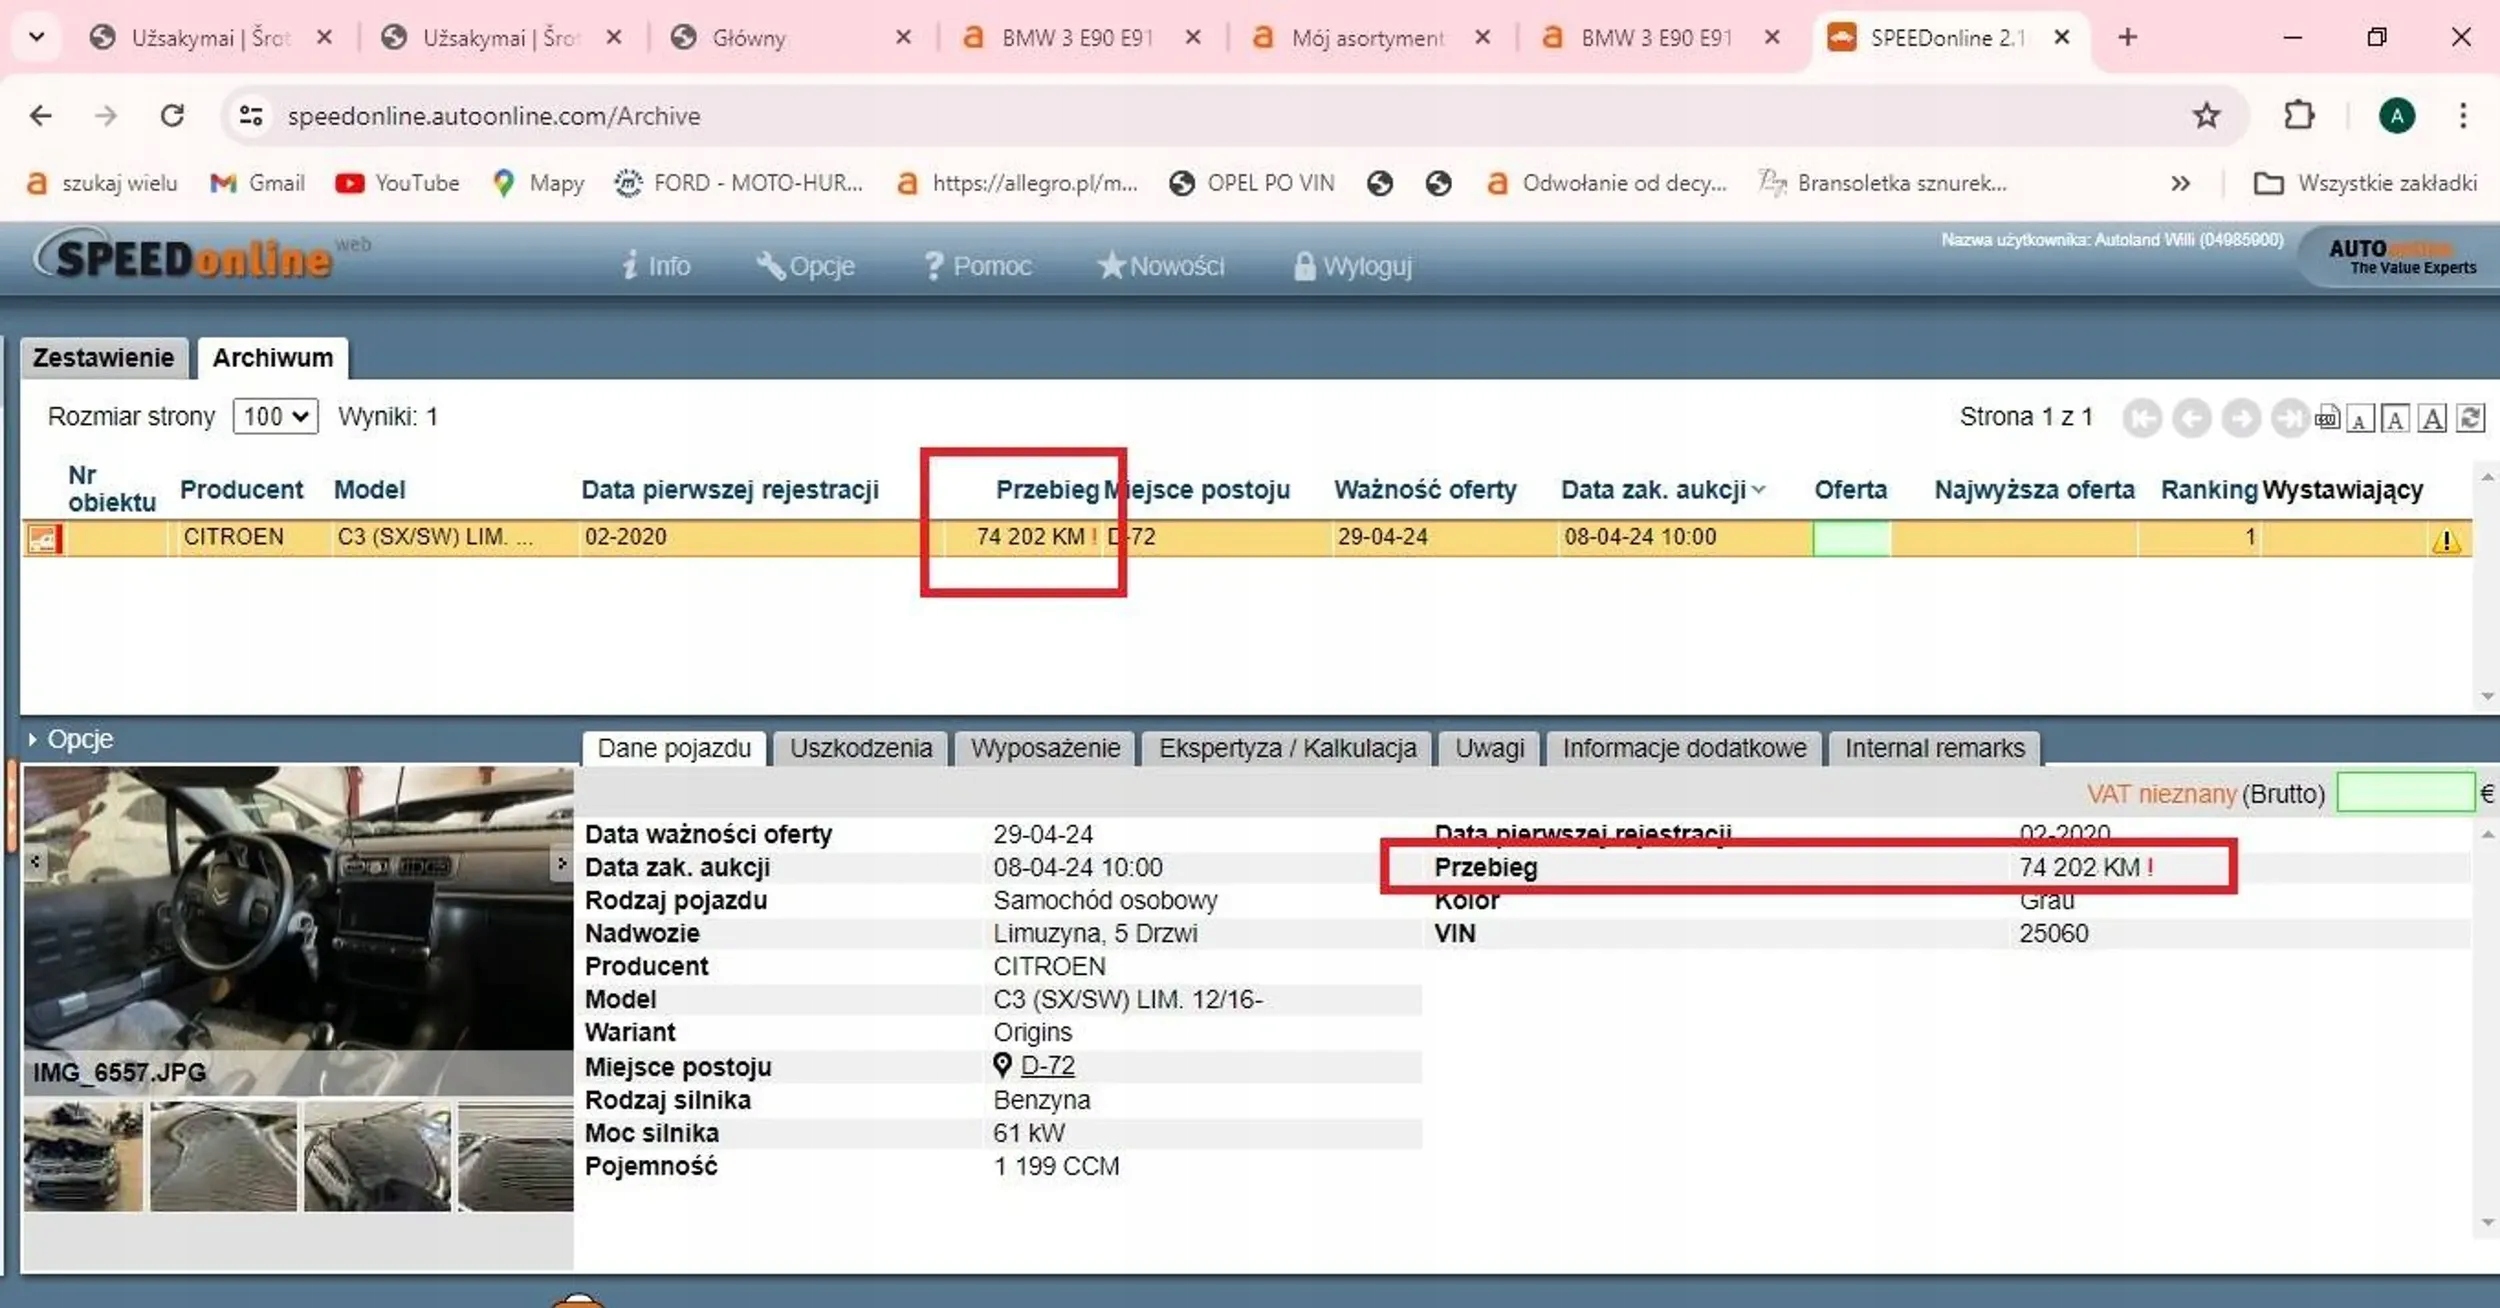Viewport: 2500px width, 1308px height.
Task: Sort by Data zak. aukcji column arrow
Action: (1759, 490)
